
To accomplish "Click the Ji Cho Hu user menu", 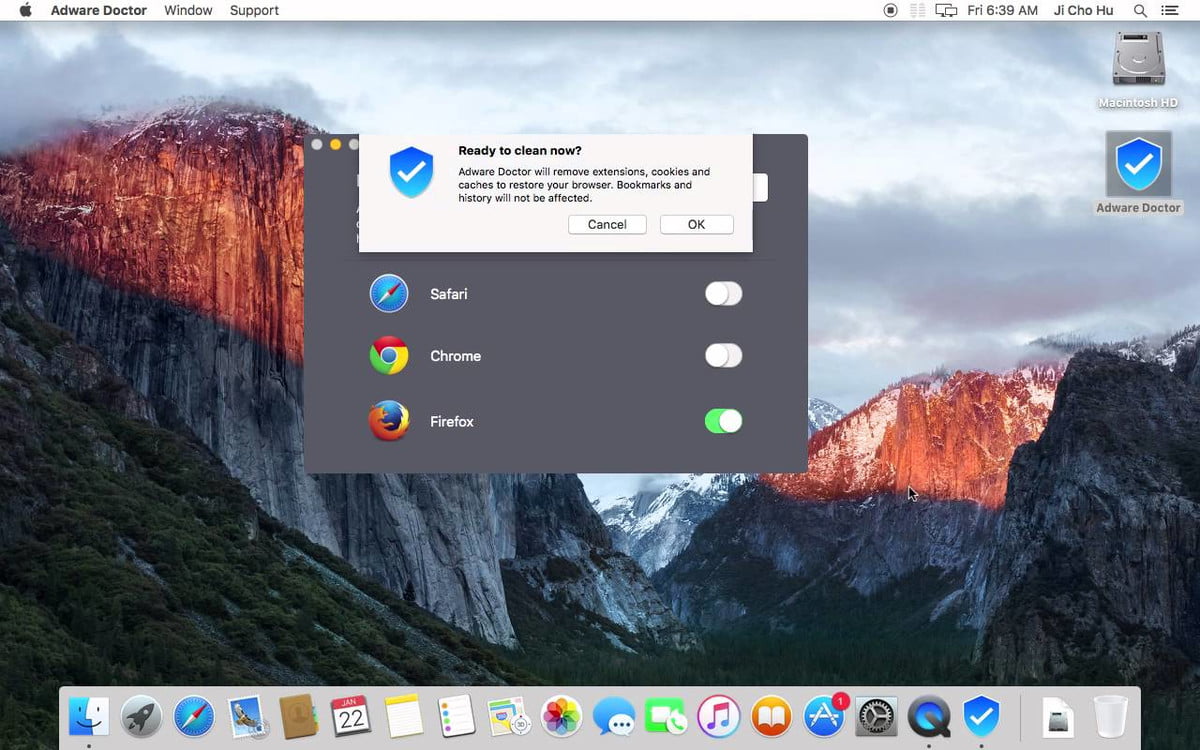I will pyautogui.click(x=1082, y=10).
